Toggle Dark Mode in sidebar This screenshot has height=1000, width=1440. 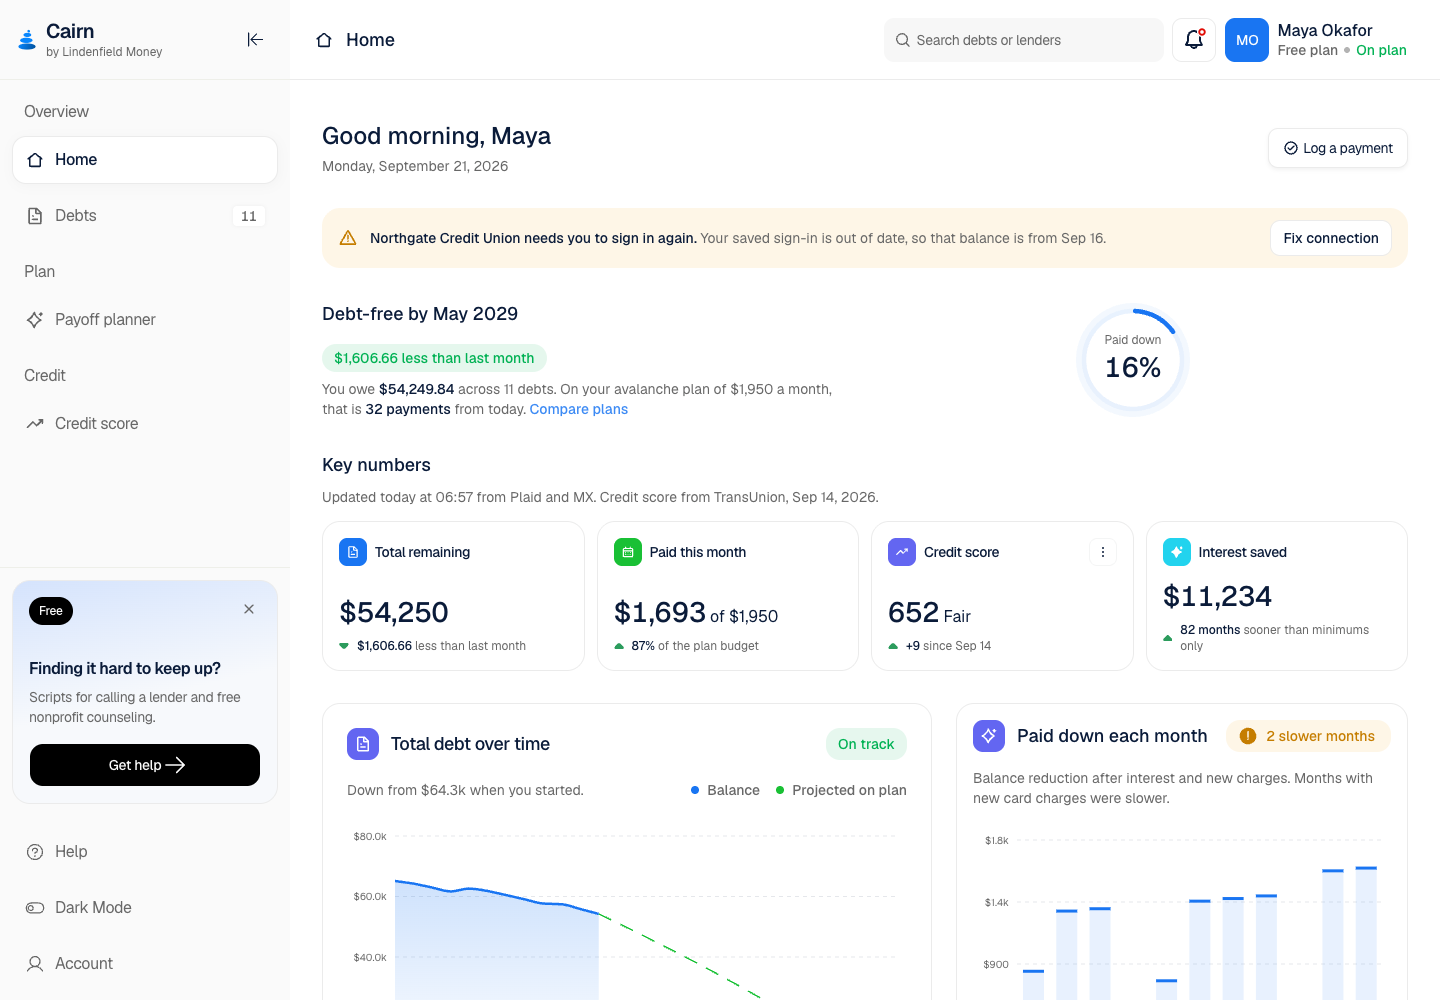[x=145, y=908]
